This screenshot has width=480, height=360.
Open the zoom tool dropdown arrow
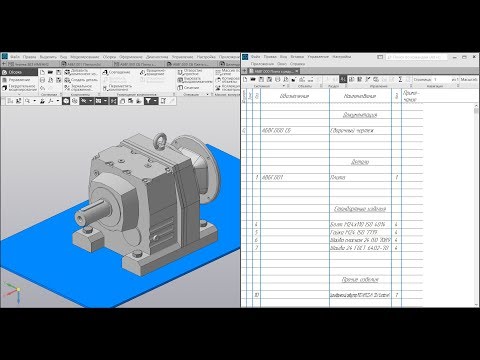click(34, 101)
